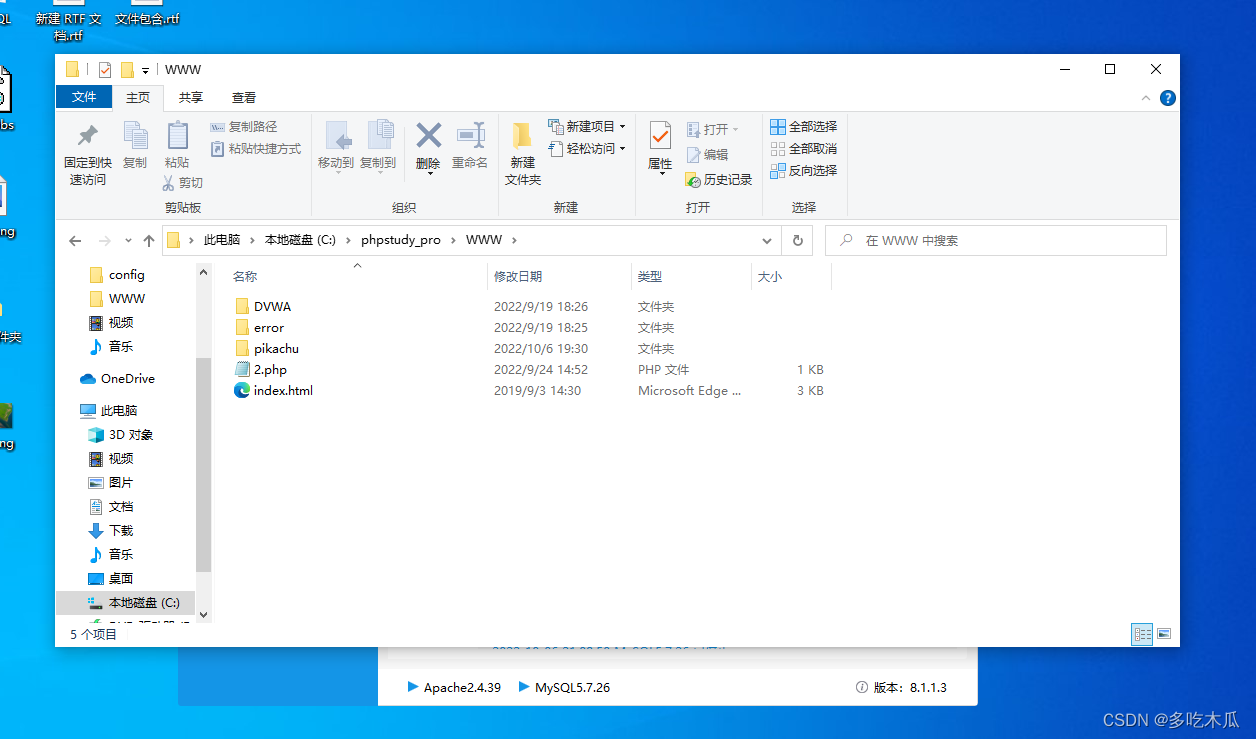Click 反向选择 to invert selection
Image resolution: width=1256 pixels, height=739 pixels.
pos(806,170)
